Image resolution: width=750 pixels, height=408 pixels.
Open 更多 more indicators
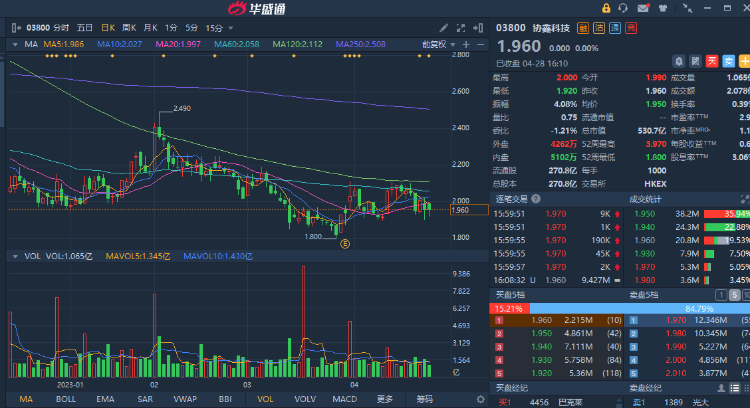point(385,399)
